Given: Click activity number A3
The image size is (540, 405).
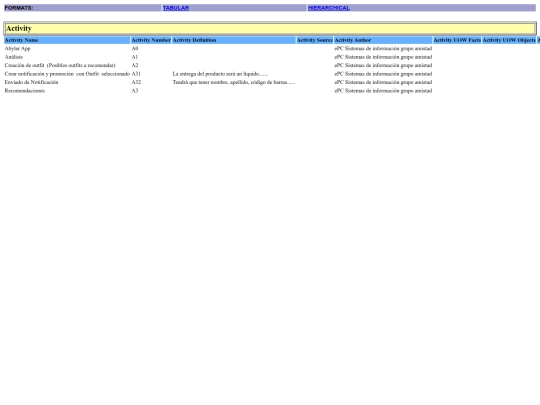Looking at the screenshot, I should pyautogui.click(x=135, y=91).
